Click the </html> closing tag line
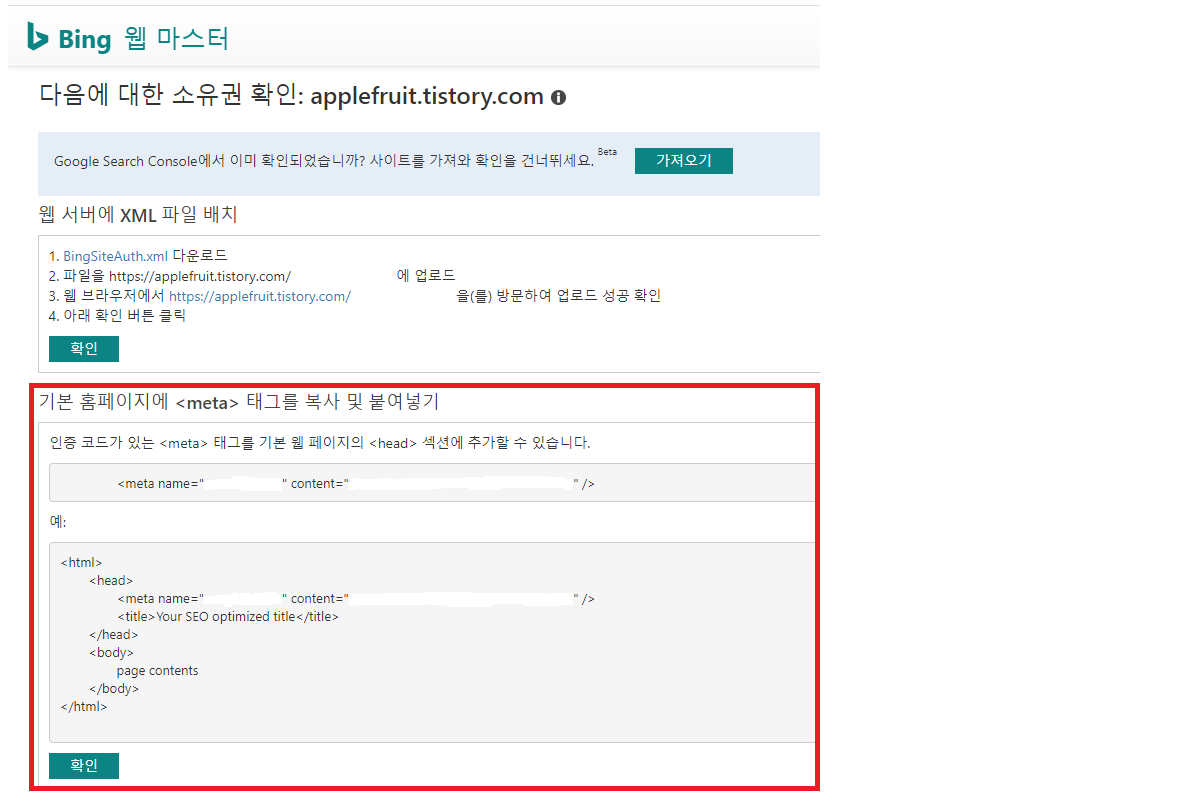Screen dimensions: 1187x798 [84, 707]
